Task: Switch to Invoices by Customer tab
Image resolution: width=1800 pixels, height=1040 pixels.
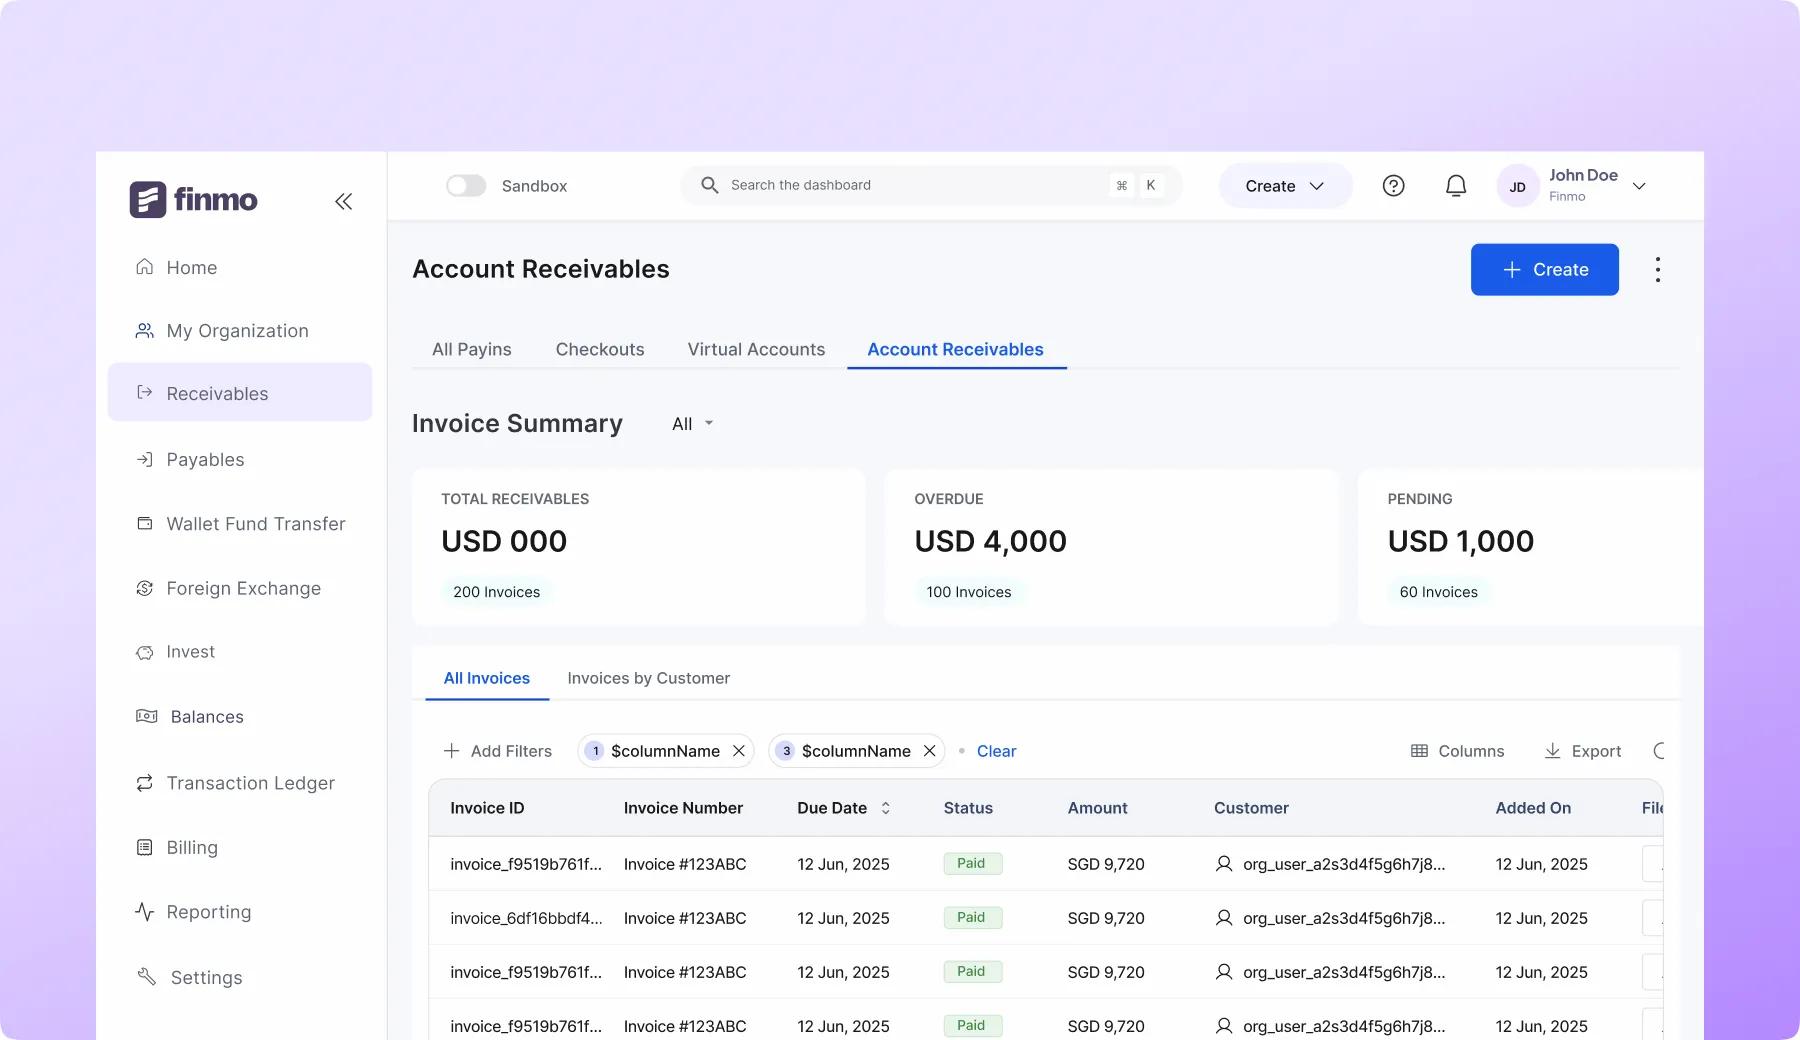Action: tap(648, 678)
